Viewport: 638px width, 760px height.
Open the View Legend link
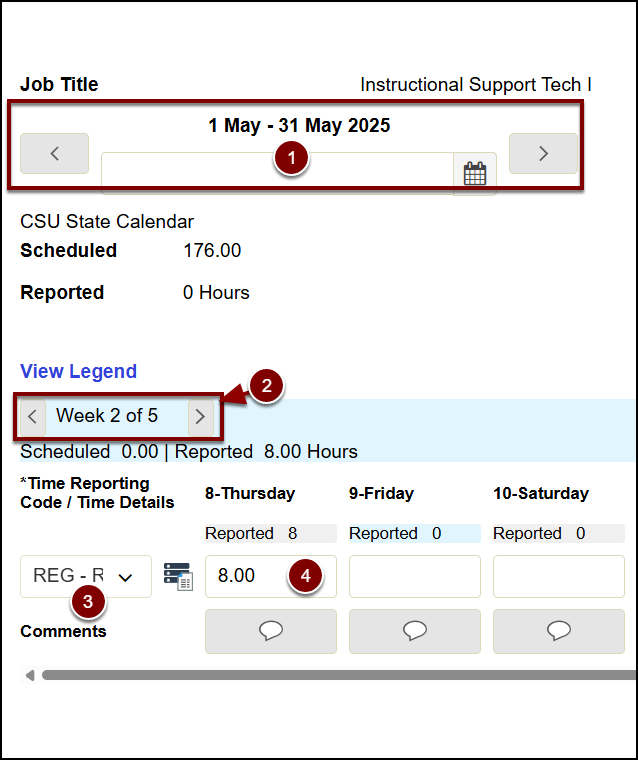click(x=79, y=371)
